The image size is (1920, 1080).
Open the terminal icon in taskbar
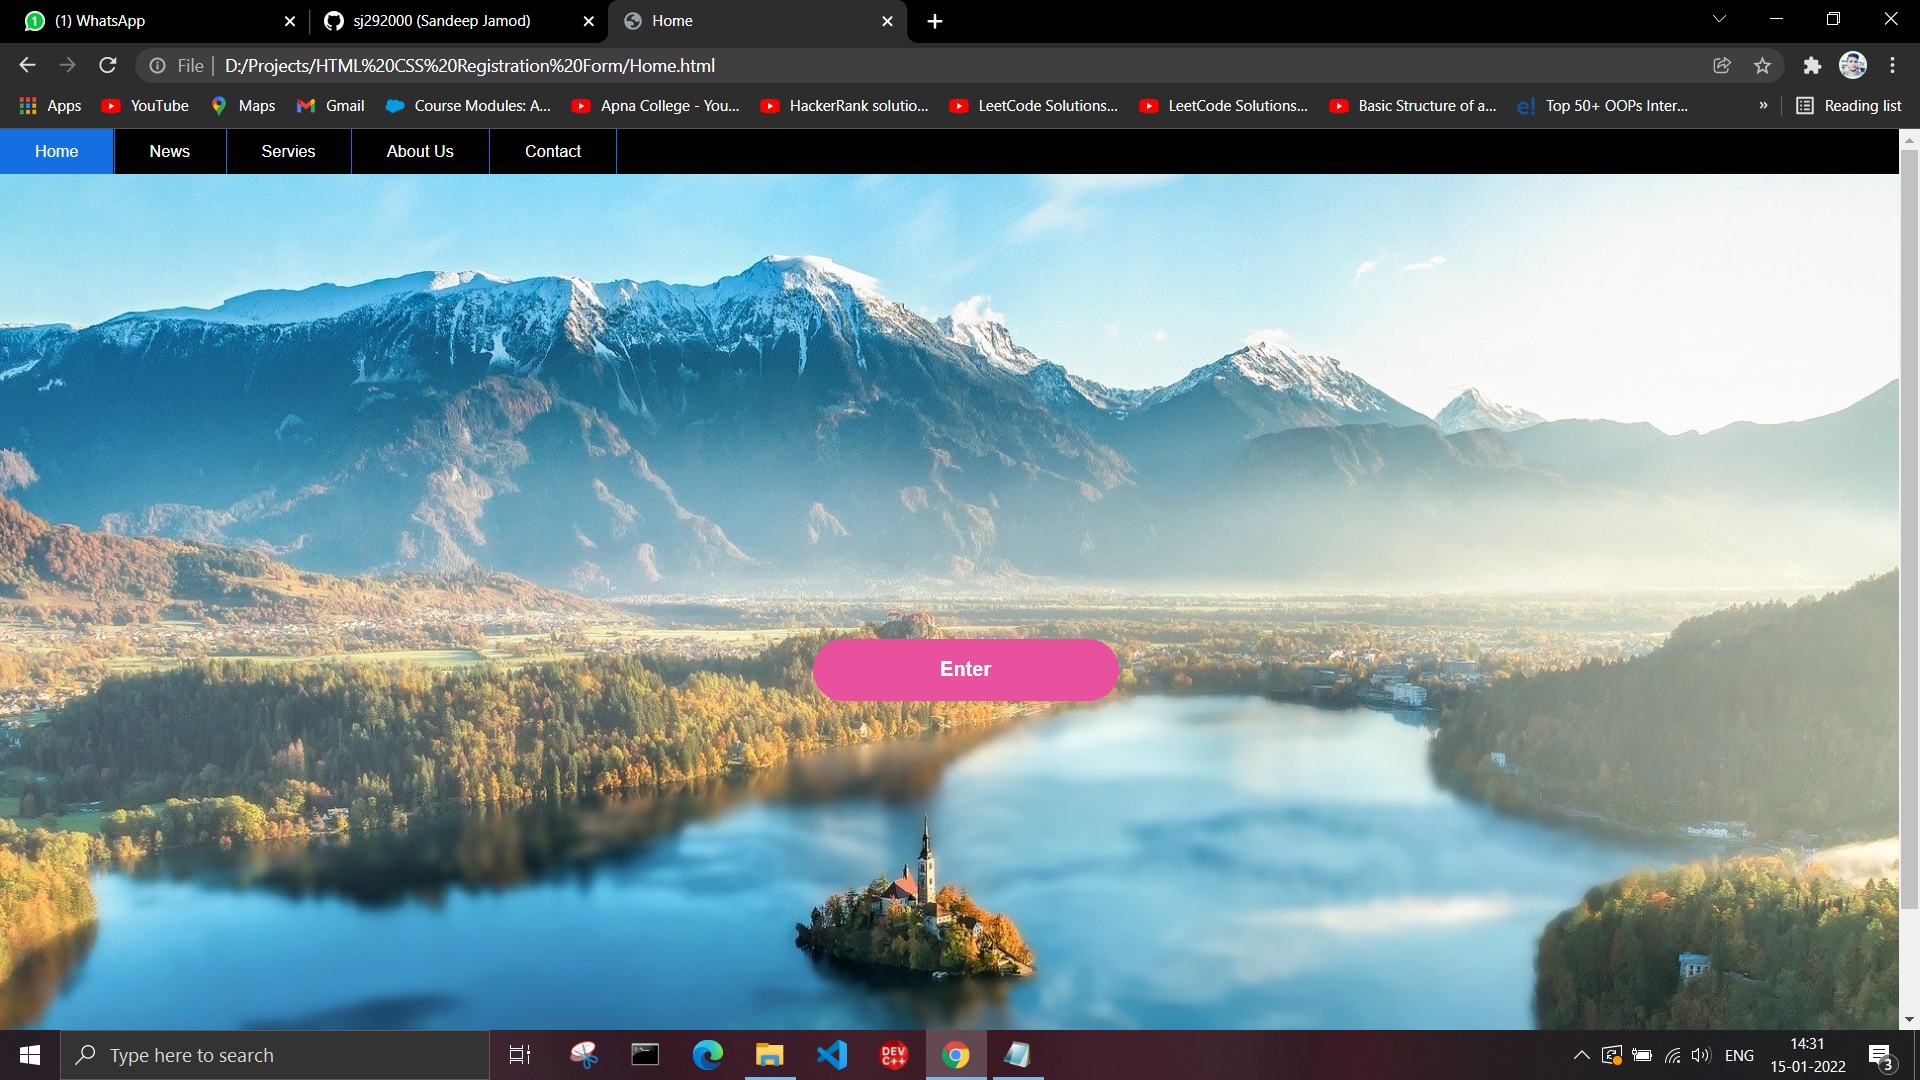(x=645, y=1055)
